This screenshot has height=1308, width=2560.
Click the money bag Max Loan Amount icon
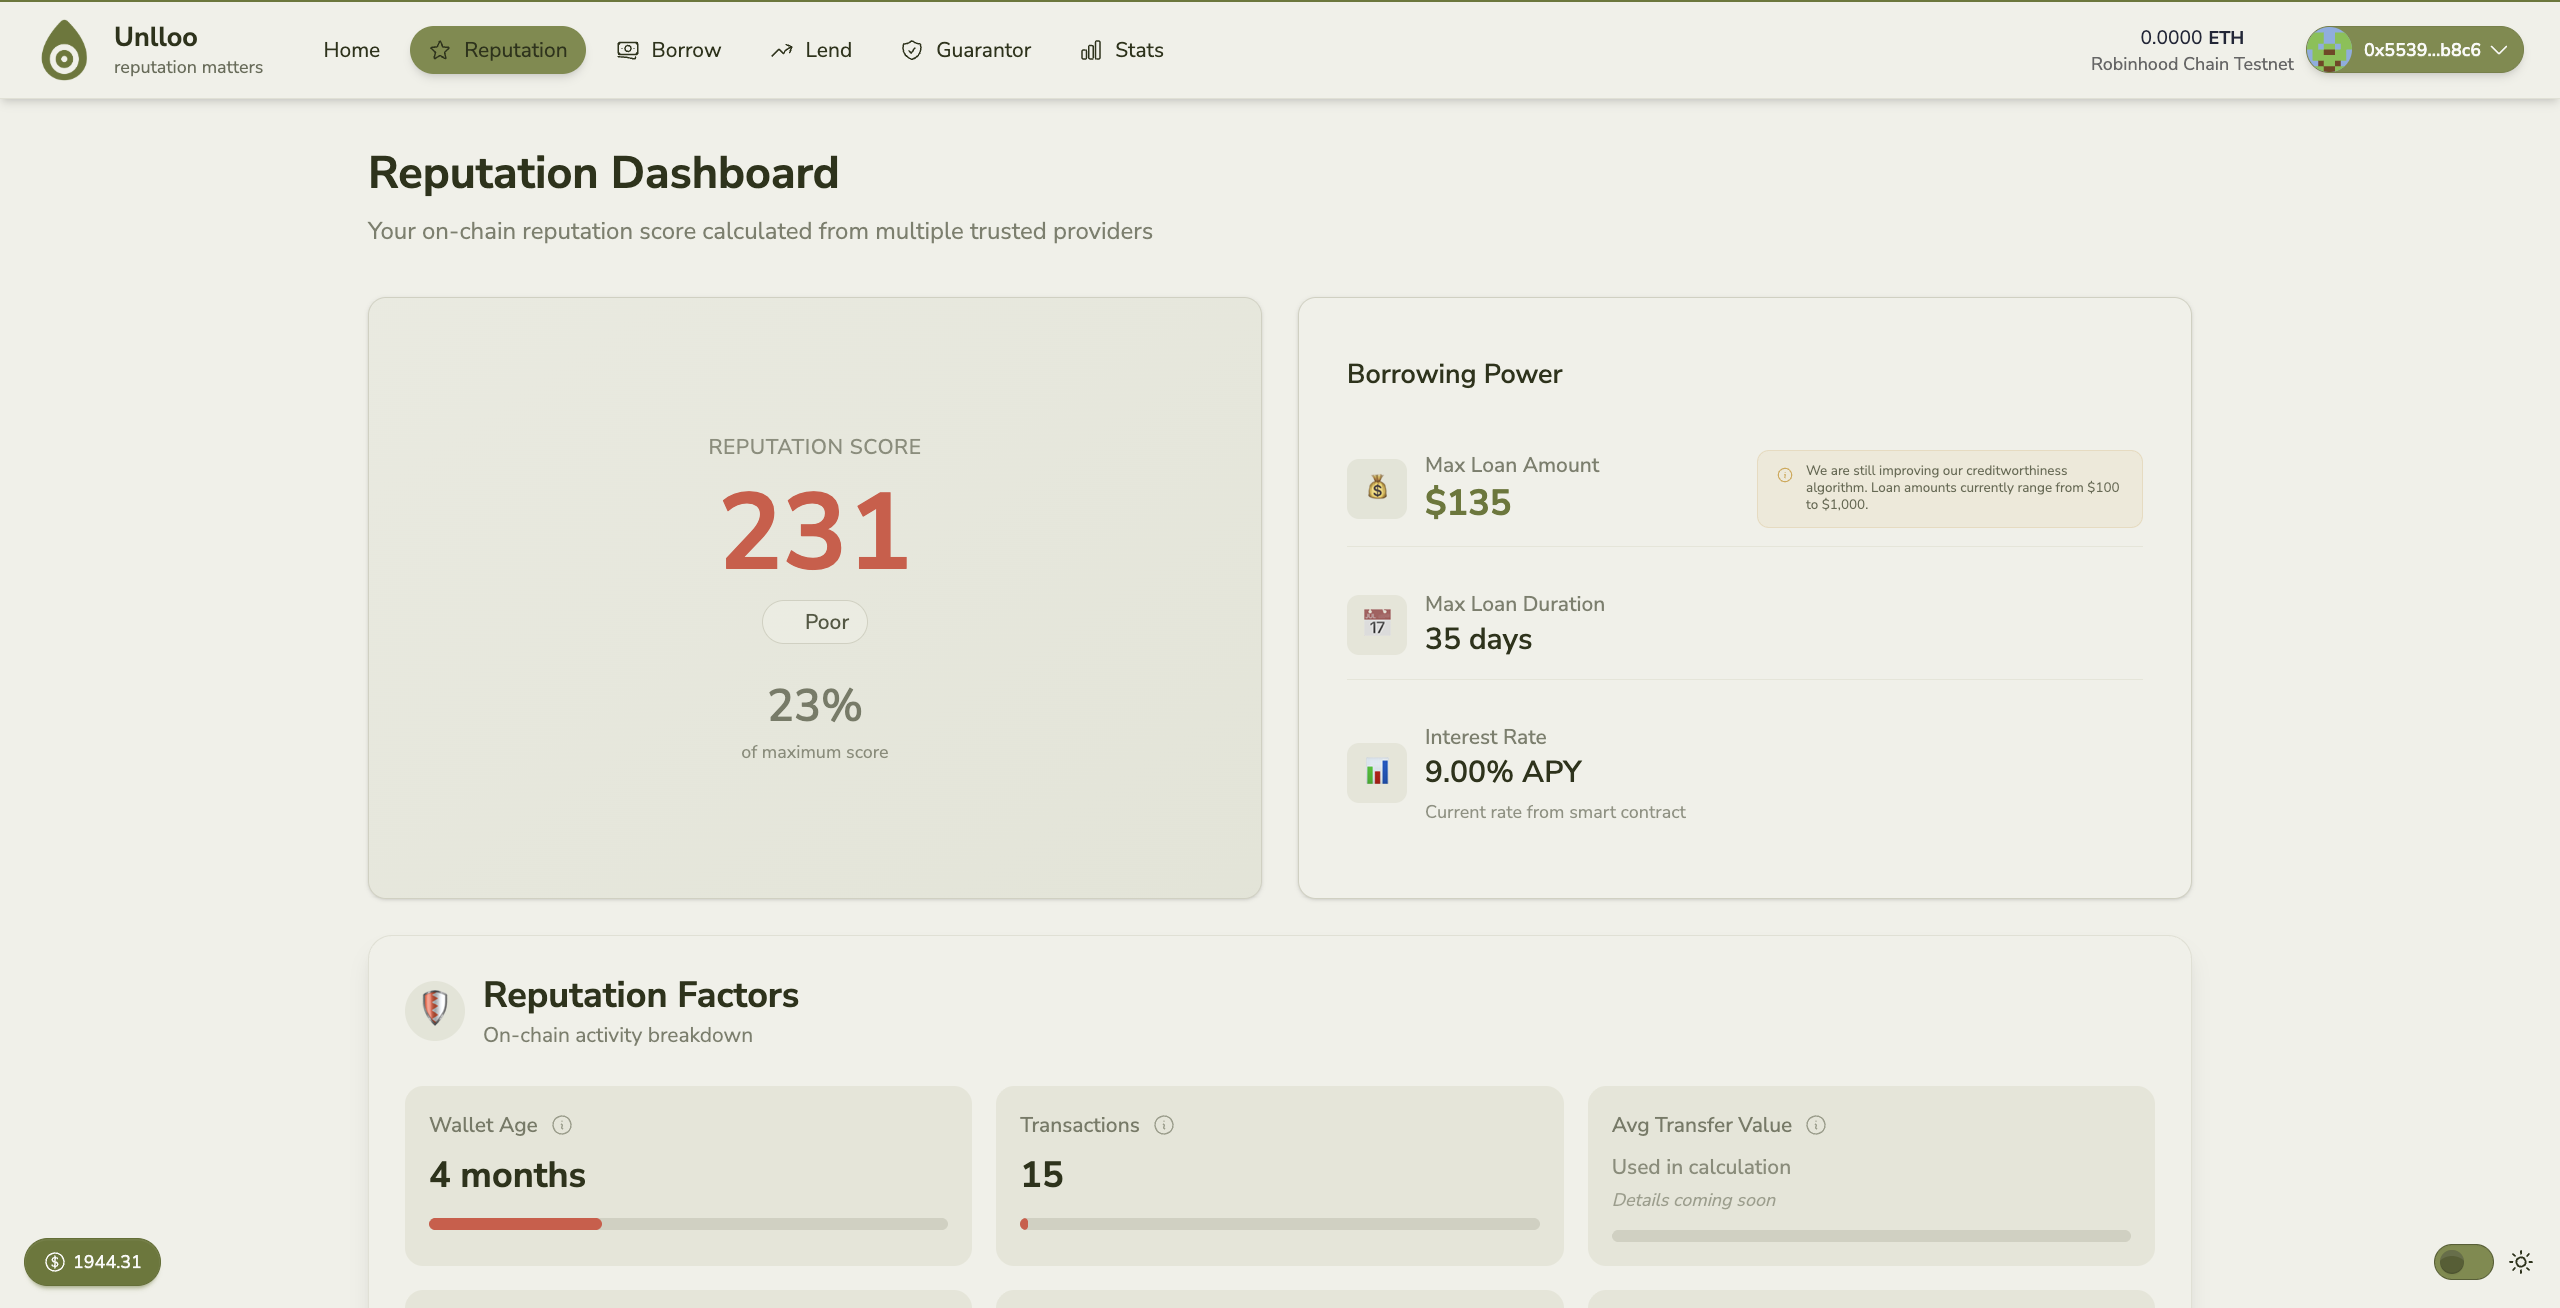coord(1377,488)
